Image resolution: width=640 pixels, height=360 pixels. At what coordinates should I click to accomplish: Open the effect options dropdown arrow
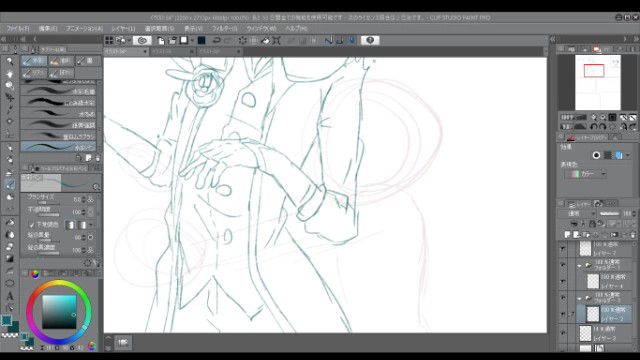point(628,155)
